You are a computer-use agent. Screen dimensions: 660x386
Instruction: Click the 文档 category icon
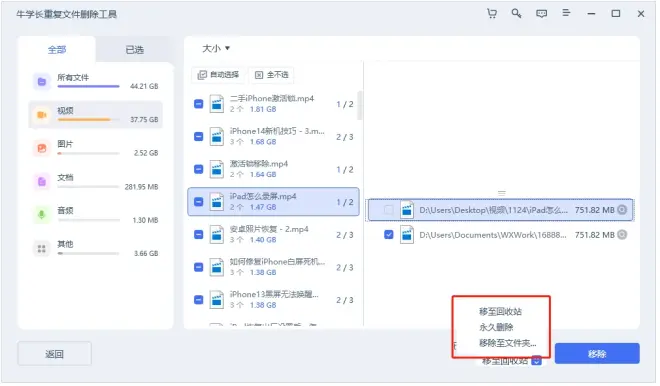click(x=42, y=181)
